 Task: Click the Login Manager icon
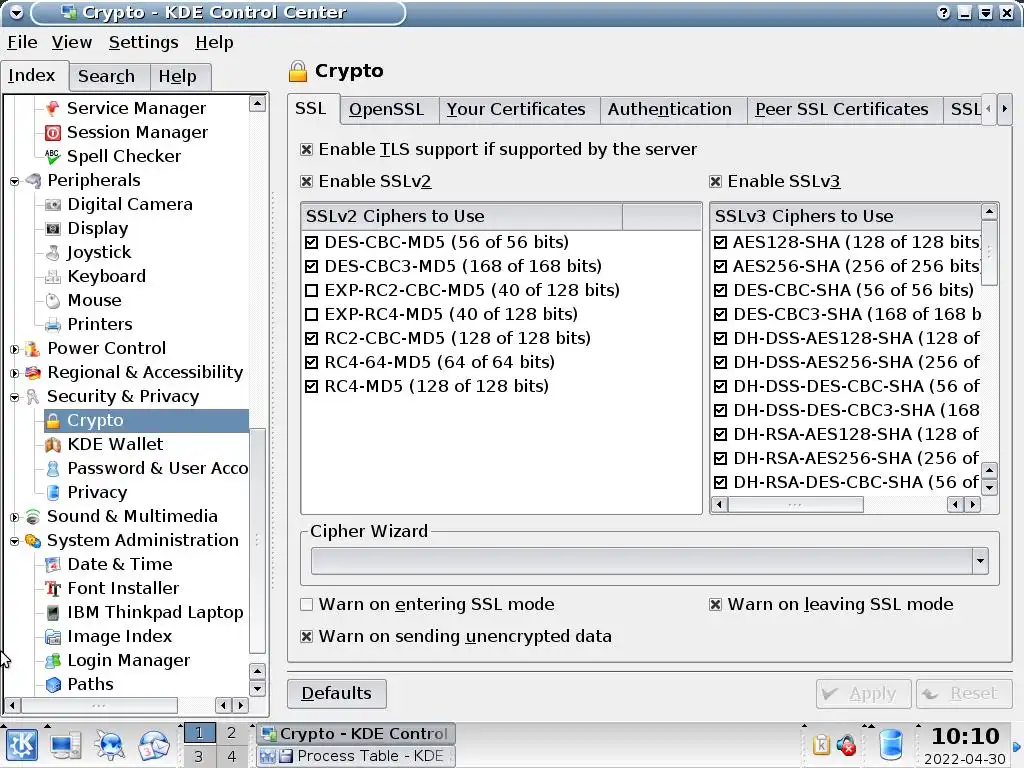point(53,660)
